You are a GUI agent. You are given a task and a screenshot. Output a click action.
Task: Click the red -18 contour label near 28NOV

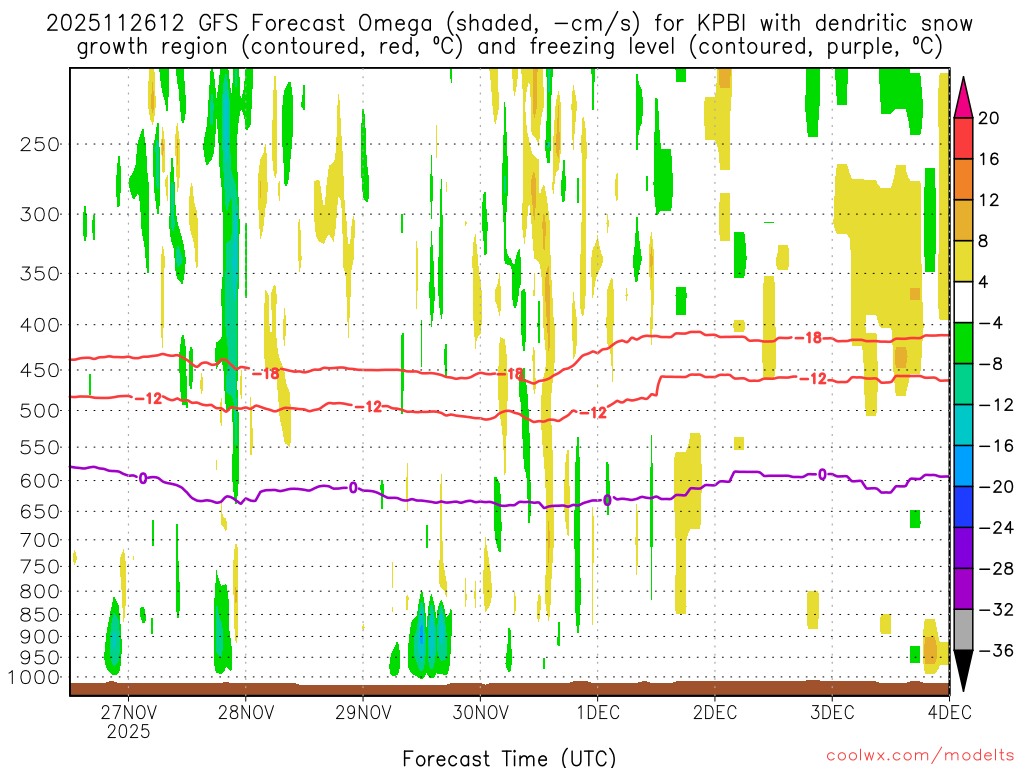coord(266,374)
